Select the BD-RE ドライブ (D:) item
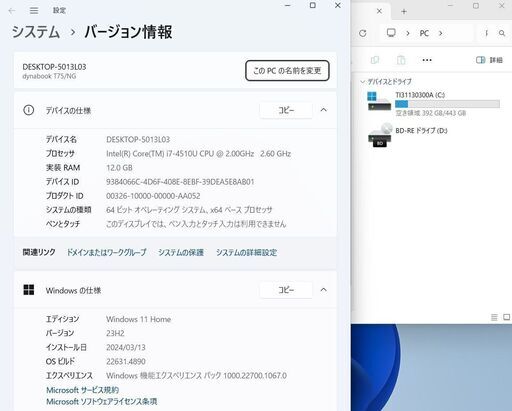512x411 pixels. point(408,135)
